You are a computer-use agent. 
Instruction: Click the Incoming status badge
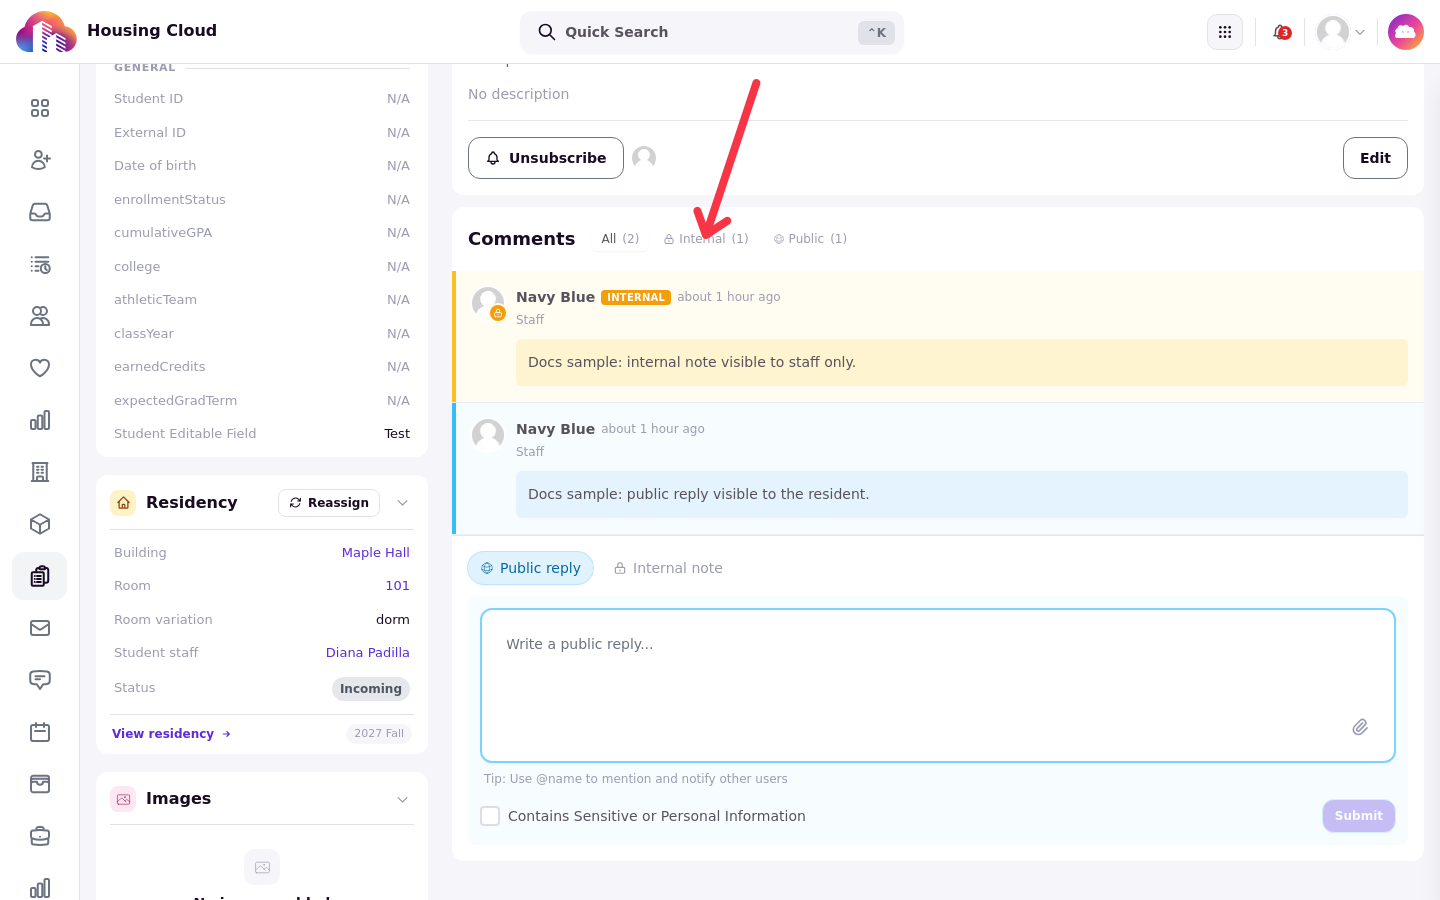click(371, 689)
